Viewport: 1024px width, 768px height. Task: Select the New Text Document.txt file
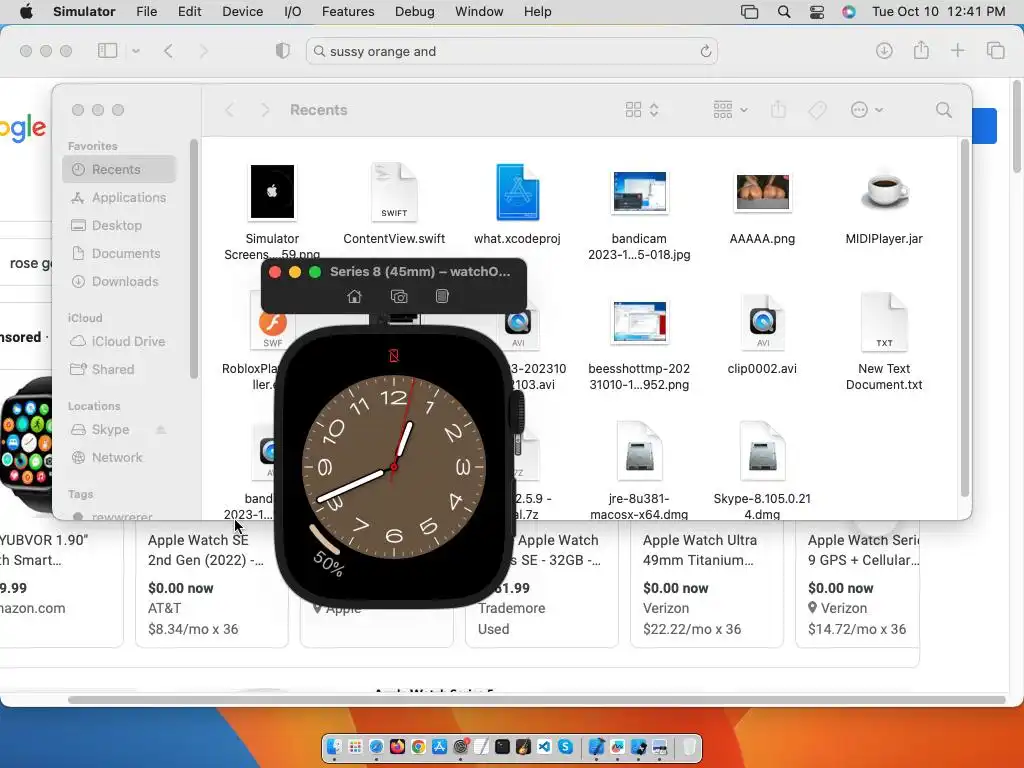884,342
